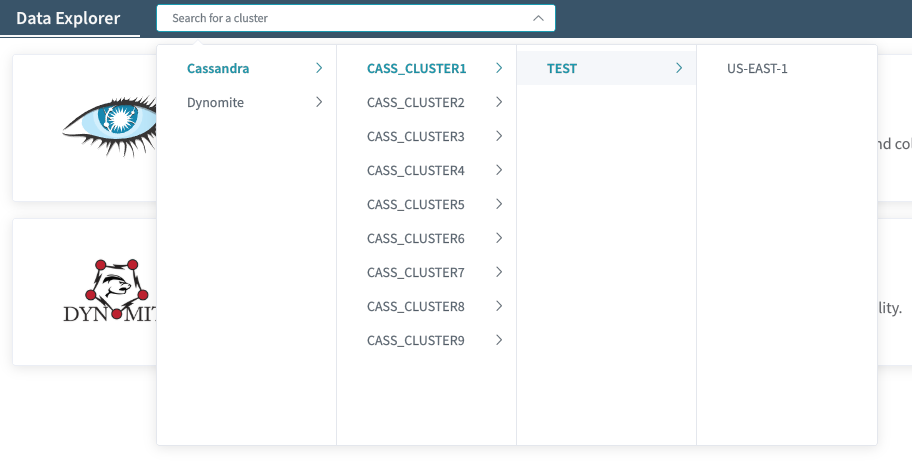Open the Data Explorer home title

point(68,18)
